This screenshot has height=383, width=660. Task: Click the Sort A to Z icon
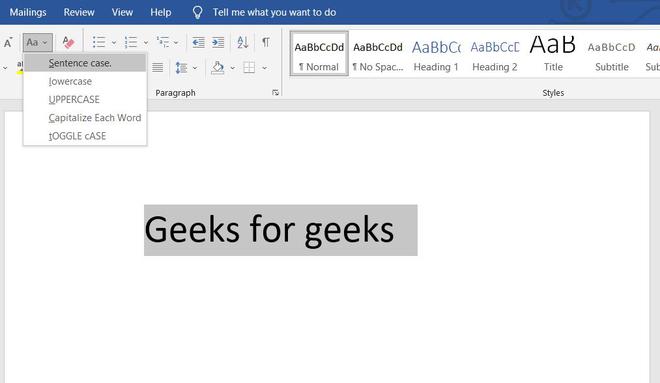(243, 42)
